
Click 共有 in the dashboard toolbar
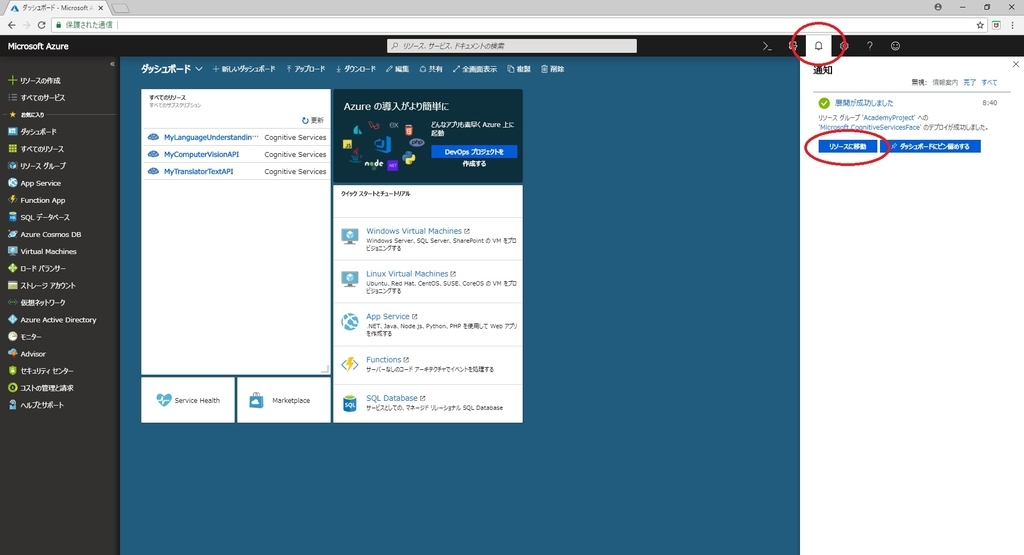(431, 69)
